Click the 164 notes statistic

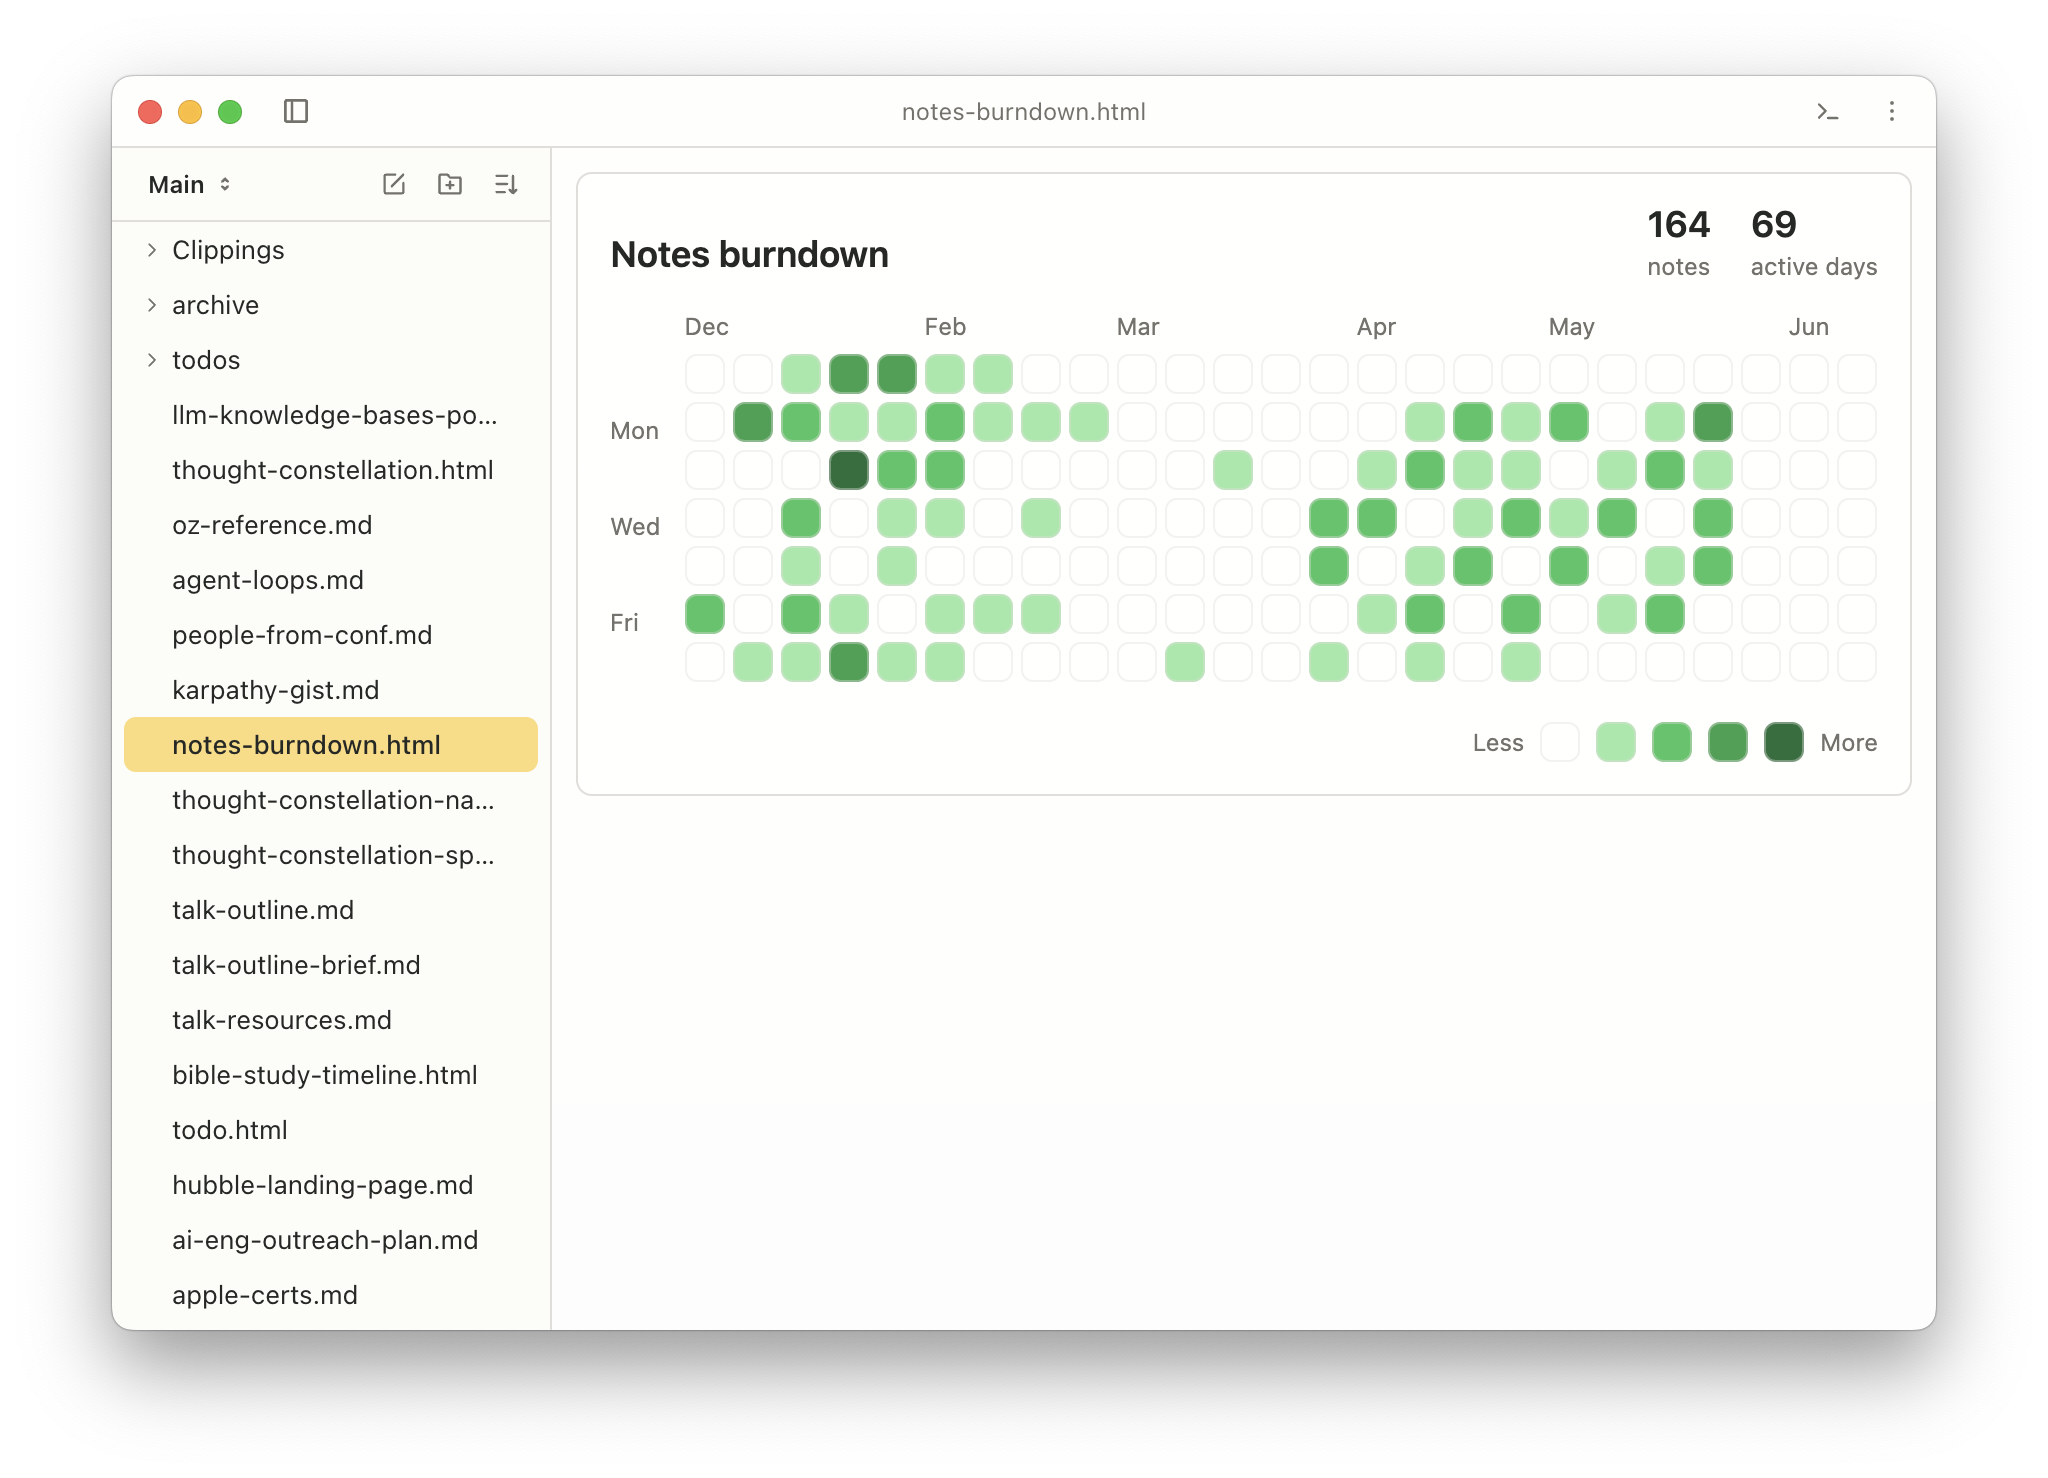click(x=1679, y=243)
